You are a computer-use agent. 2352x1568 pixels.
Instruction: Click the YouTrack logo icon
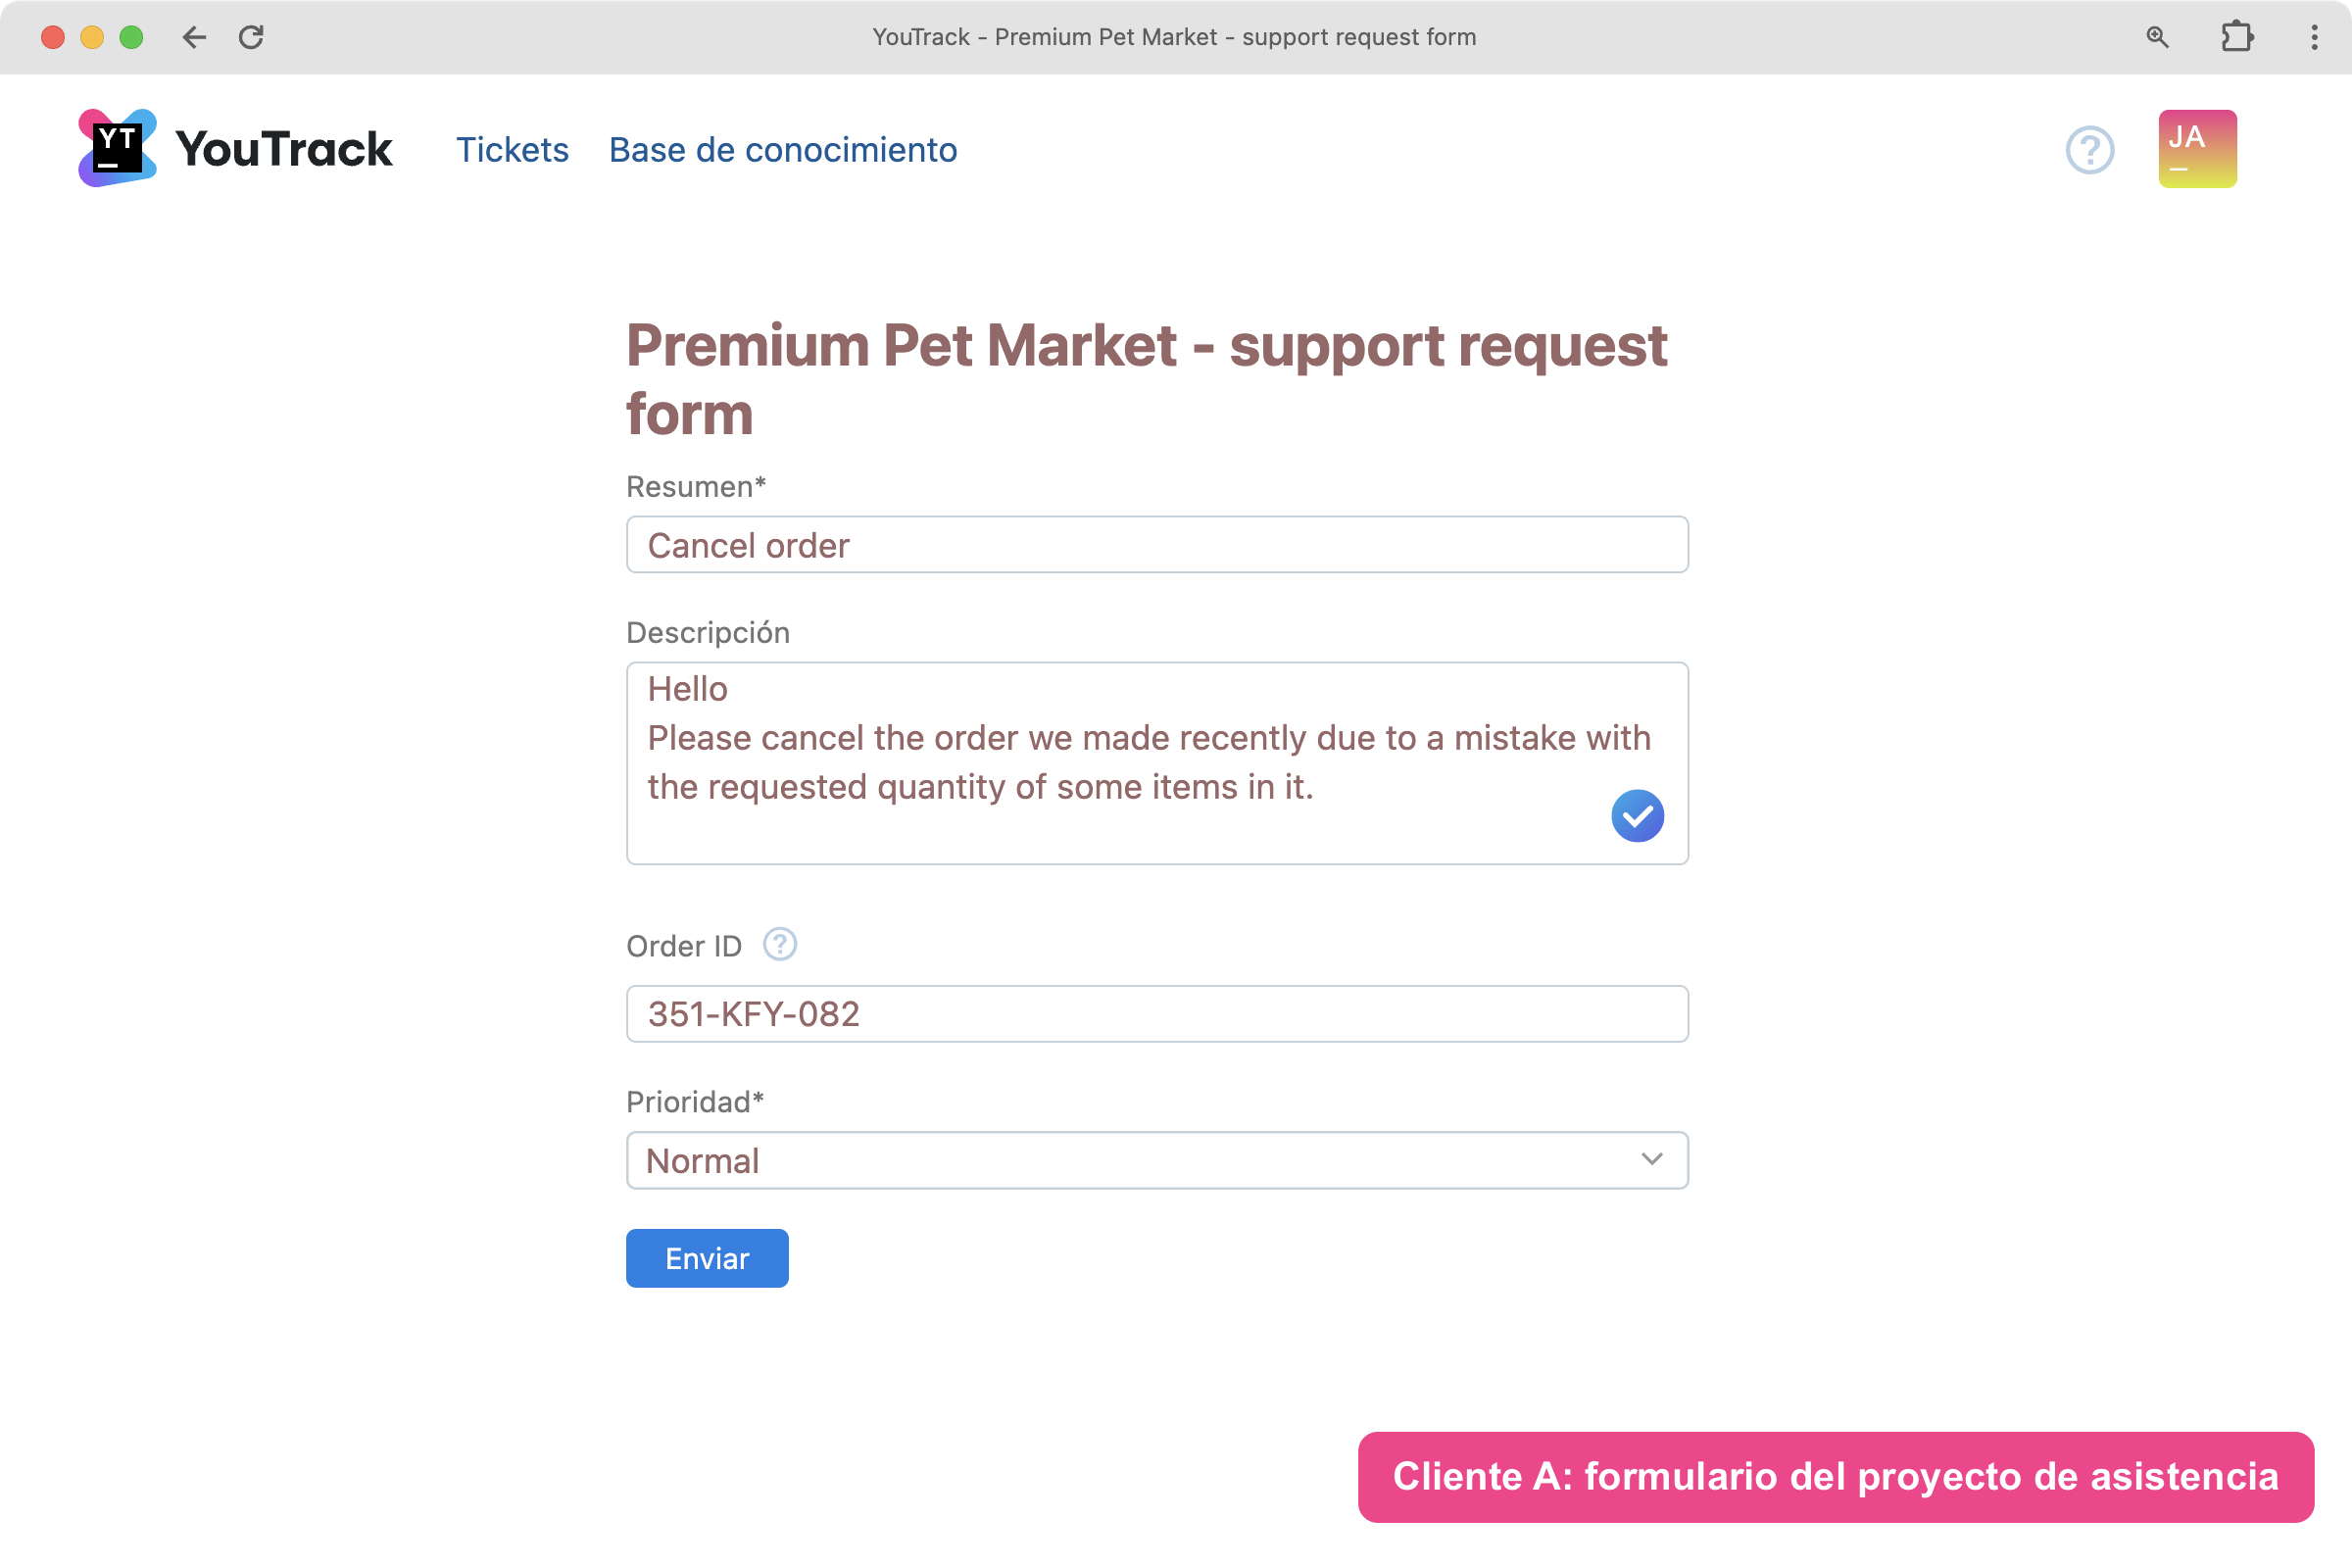tap(117, 148)
